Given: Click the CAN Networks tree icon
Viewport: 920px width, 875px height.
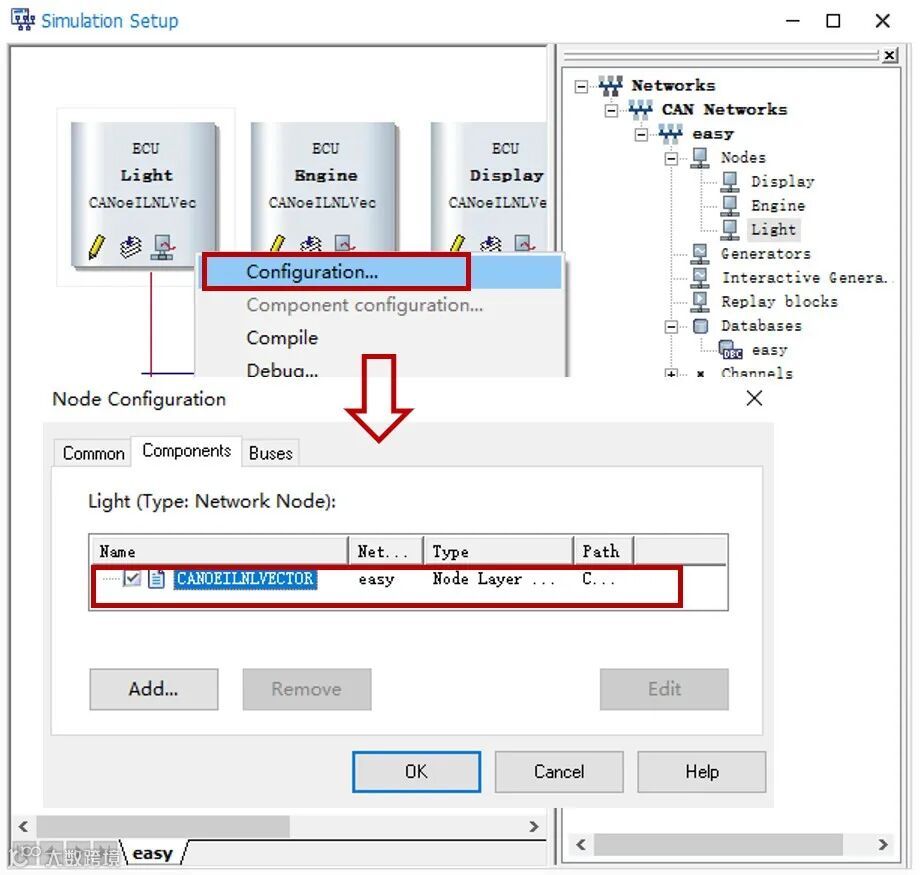Looking at the screenshot, I should pos(640,110).
